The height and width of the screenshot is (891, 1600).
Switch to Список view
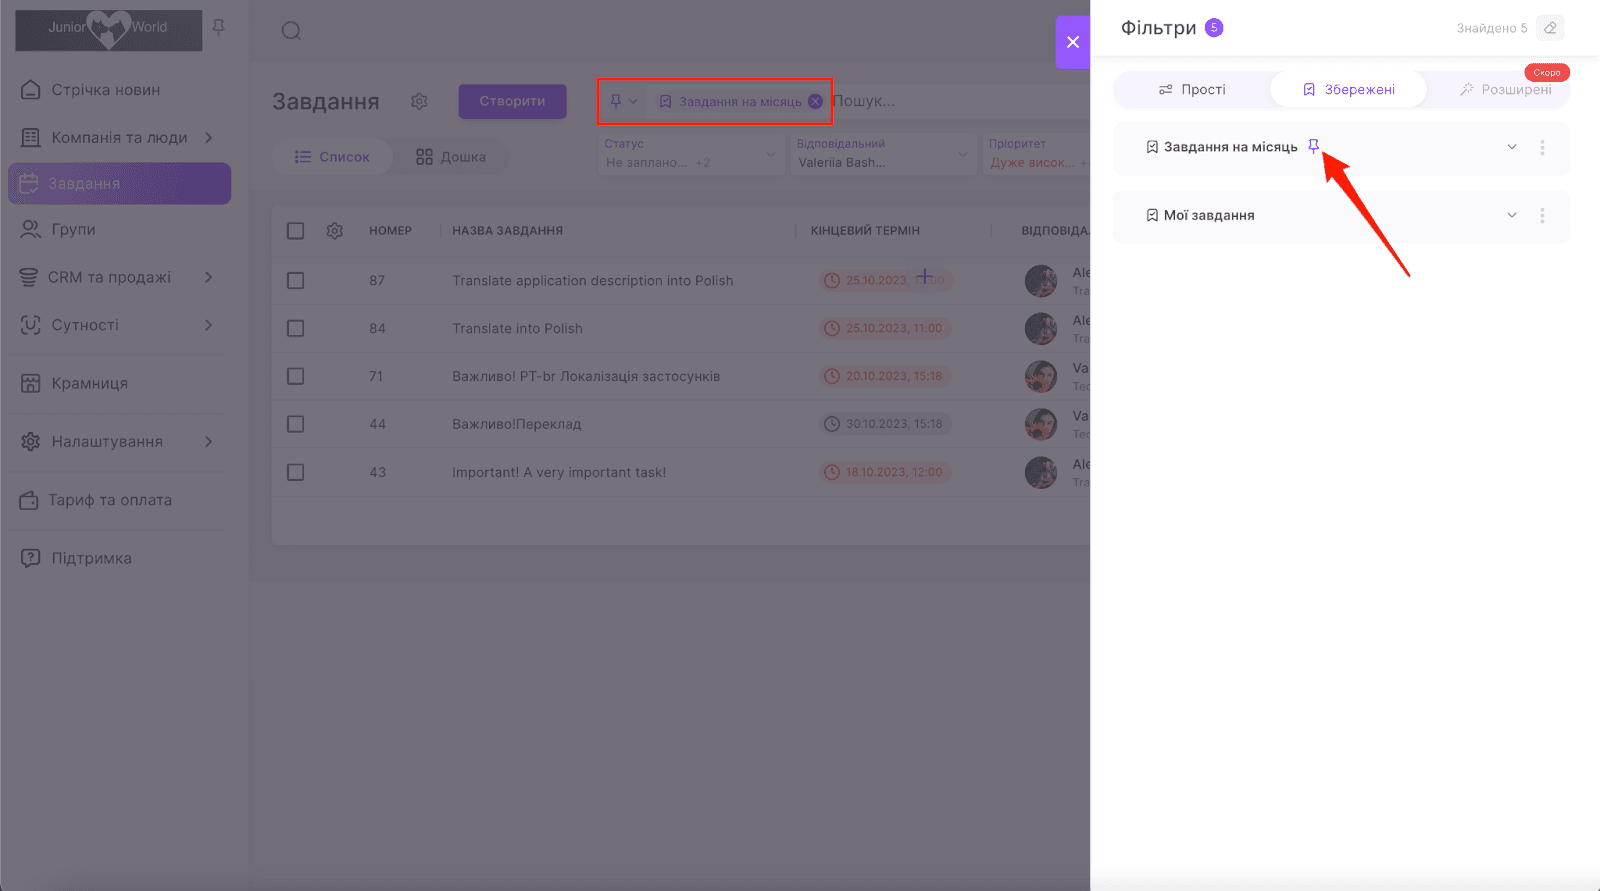click(x=332, y=157)
